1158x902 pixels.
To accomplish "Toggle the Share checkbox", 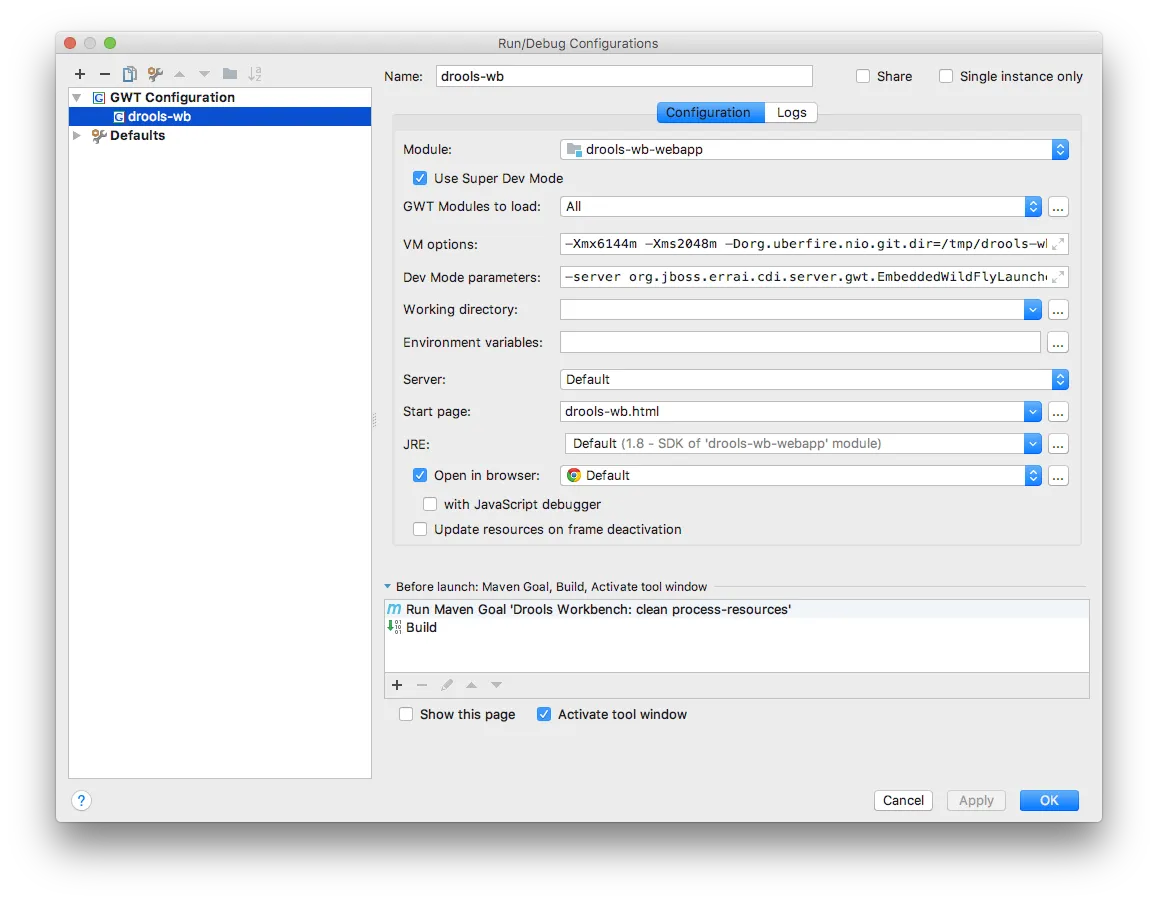I will 863,76.
